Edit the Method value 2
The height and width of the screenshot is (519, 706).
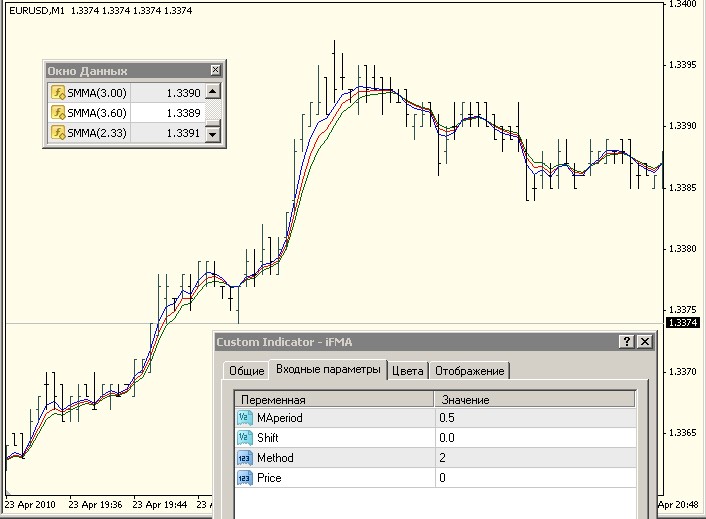pos(535,457)
